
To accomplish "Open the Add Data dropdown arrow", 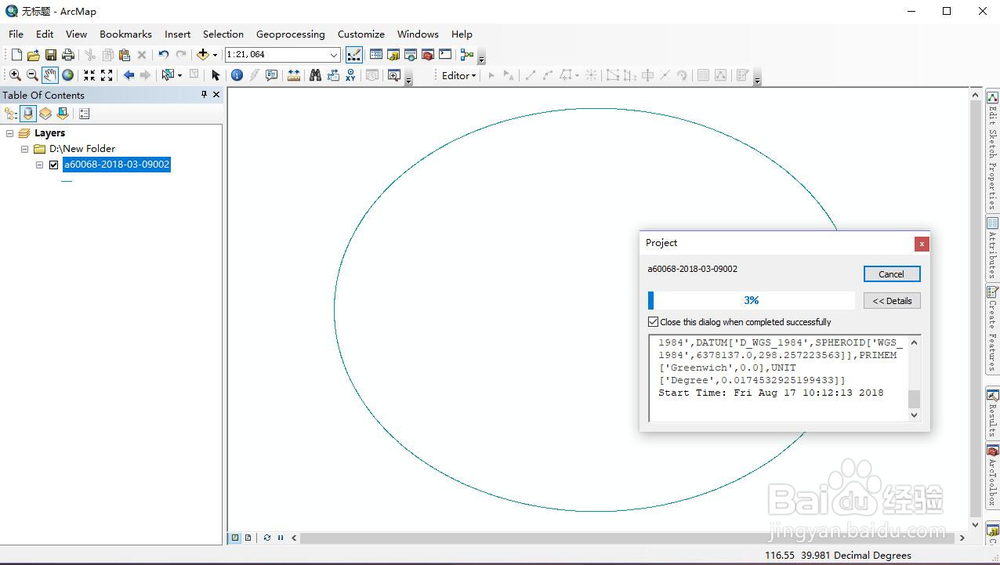I will point(215,55).
